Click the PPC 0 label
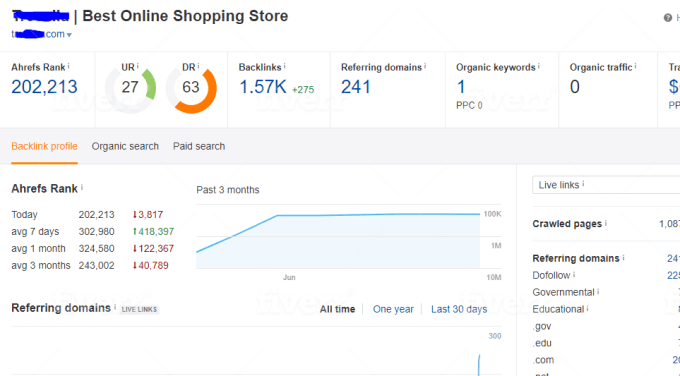Screen dimensions: 680x376 click(x=469, y=105)
